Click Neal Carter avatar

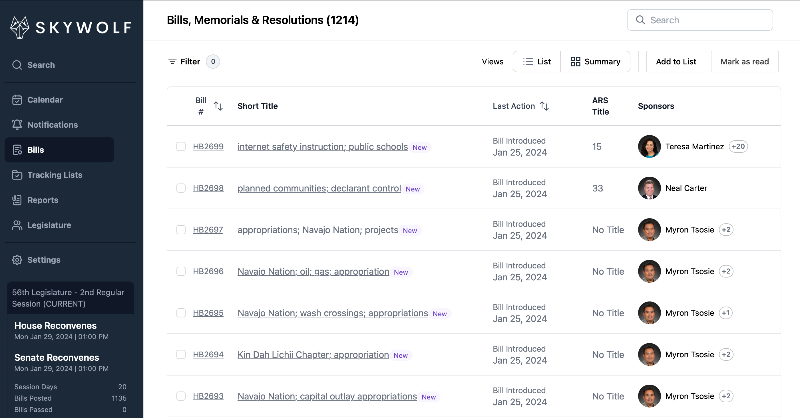649,188
